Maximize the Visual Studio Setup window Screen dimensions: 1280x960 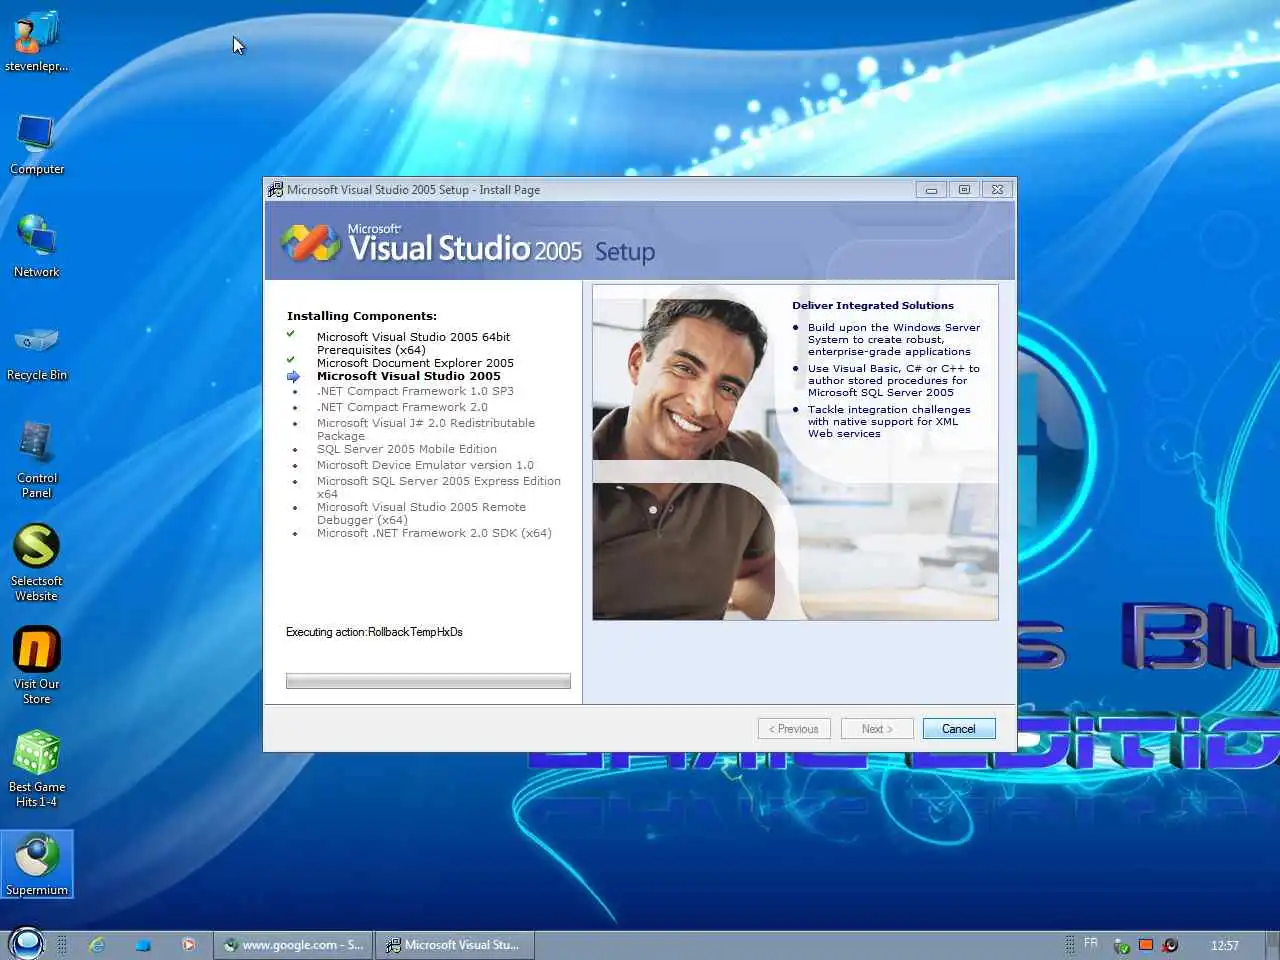point(964,189)
